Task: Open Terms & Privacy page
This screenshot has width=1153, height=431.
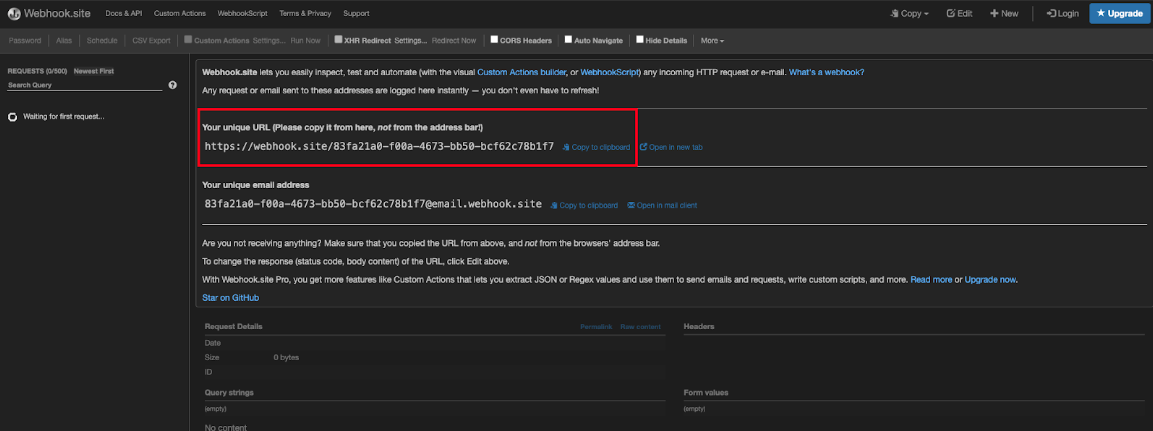Action: point(305,13)
